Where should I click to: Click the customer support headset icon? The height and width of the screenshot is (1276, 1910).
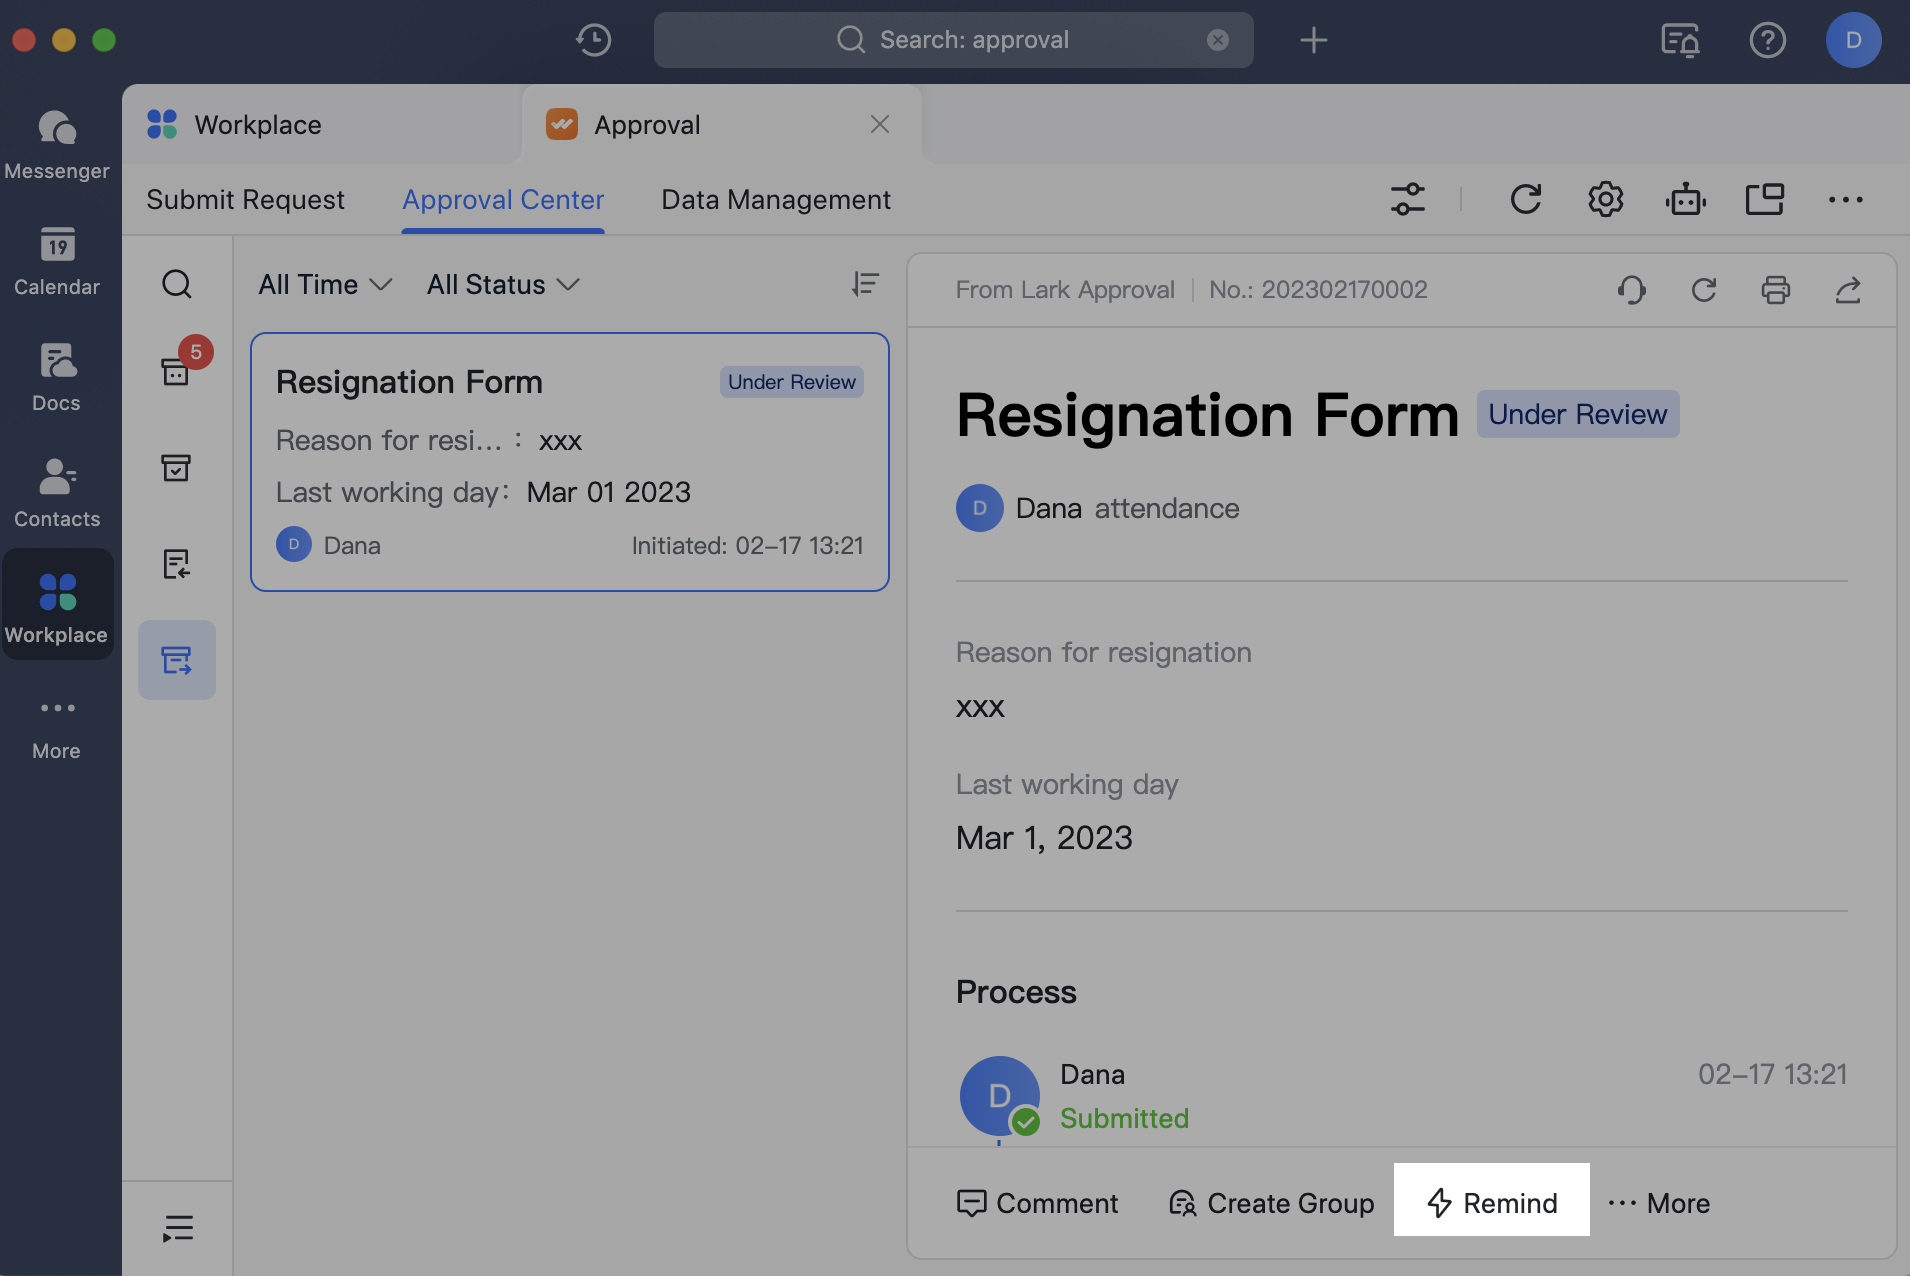click(1631, 290)
